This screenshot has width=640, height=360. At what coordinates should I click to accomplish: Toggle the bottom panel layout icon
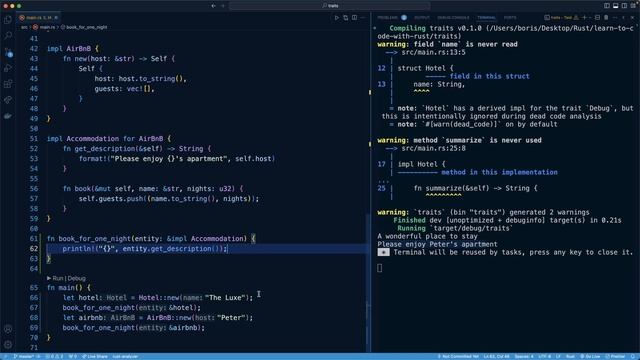(x=616, y=6)
